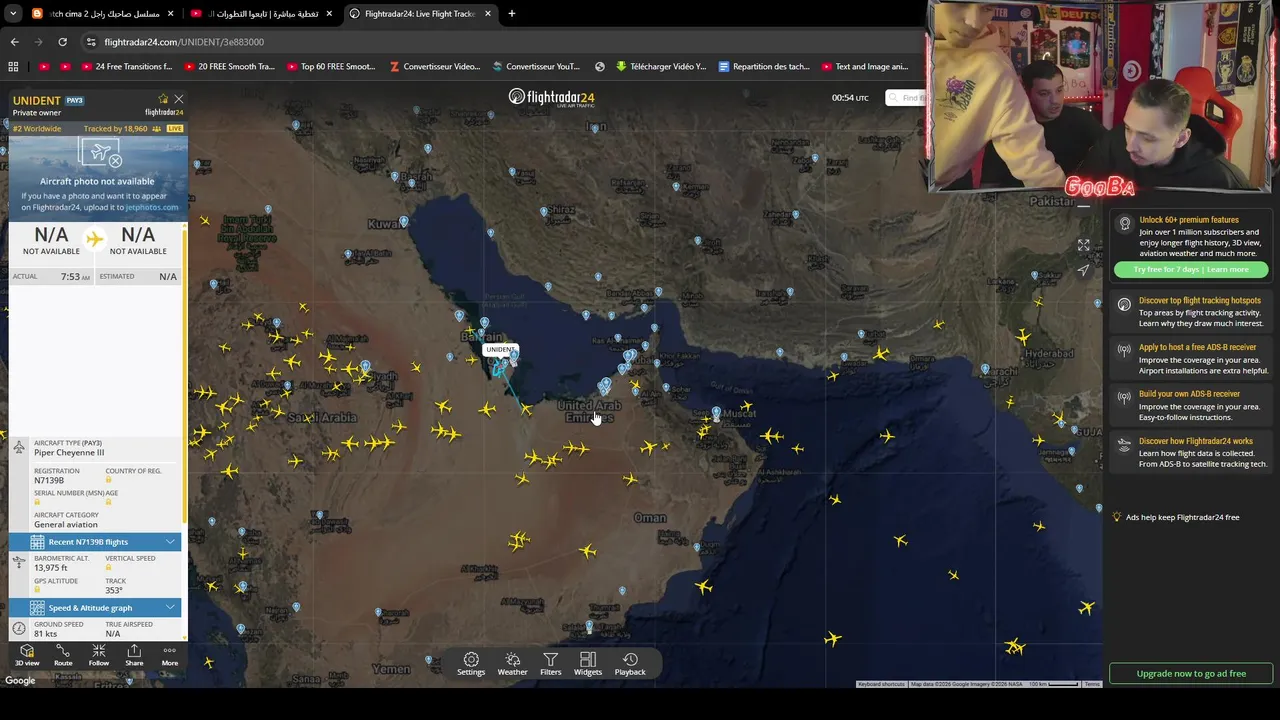Click the UNIDENT callsign label on the map
Viewport: 1280px width, 720px height.
tap(500, 350)
